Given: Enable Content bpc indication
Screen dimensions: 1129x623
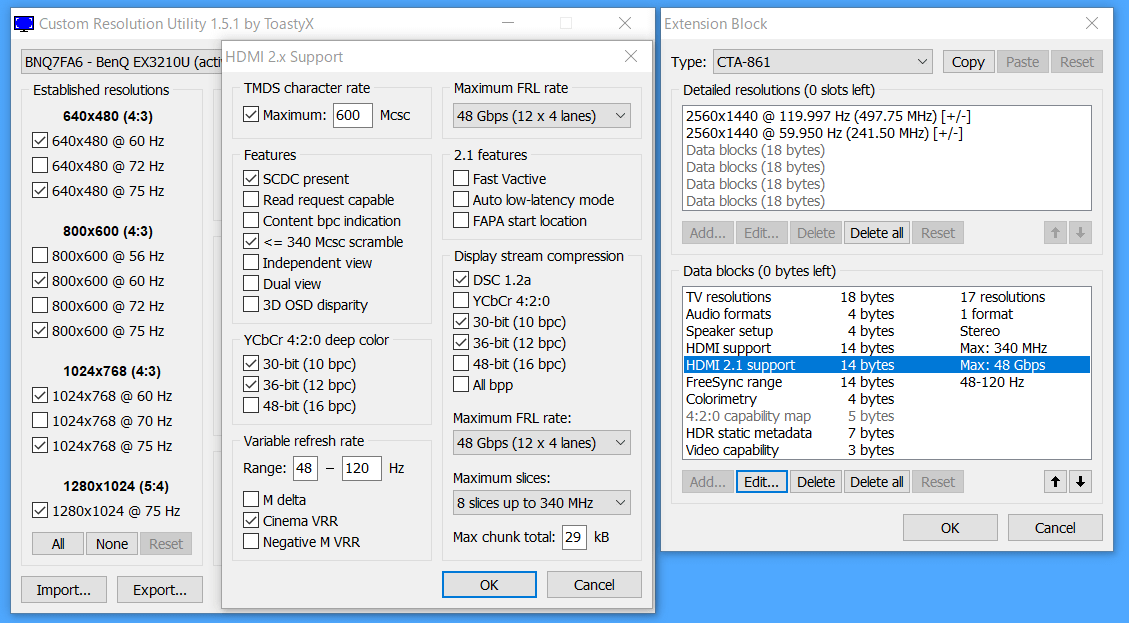Looking at the screenshot, I should coord(251,220).
